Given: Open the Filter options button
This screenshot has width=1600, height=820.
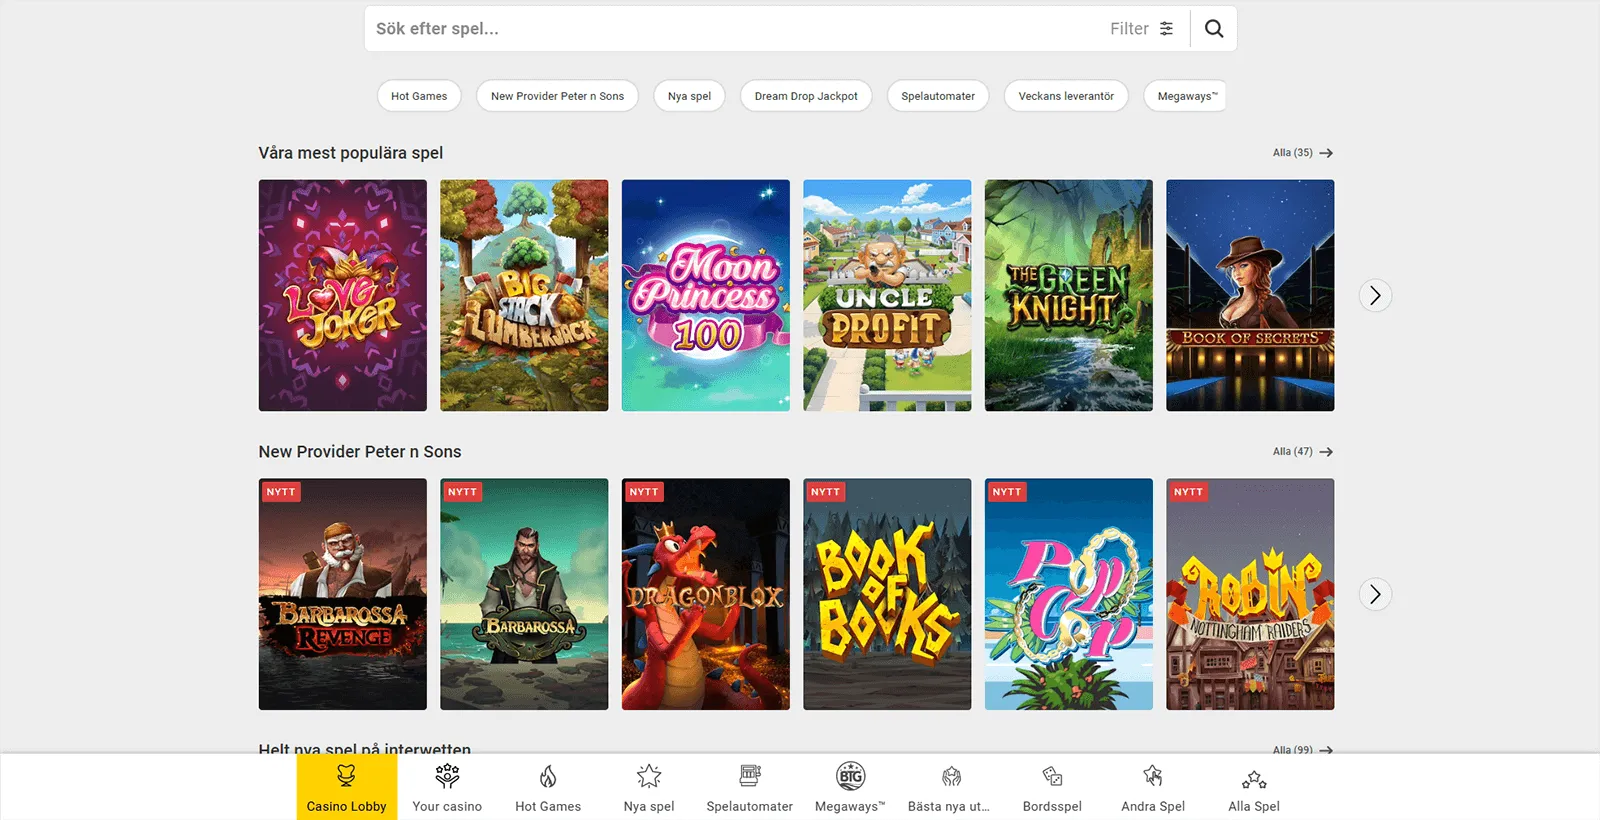Looking at the screenshot, I should tap(1142, 29).
